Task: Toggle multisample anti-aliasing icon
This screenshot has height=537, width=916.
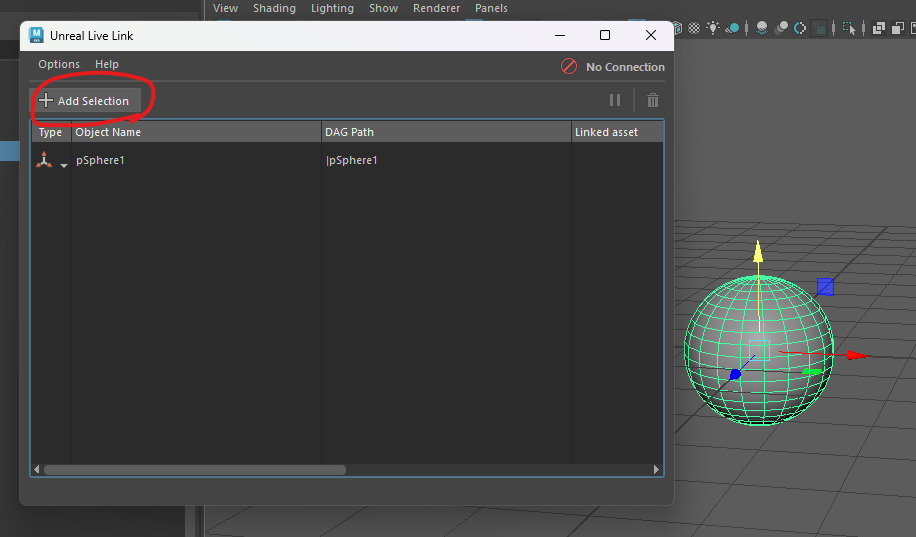Action: 800,28
